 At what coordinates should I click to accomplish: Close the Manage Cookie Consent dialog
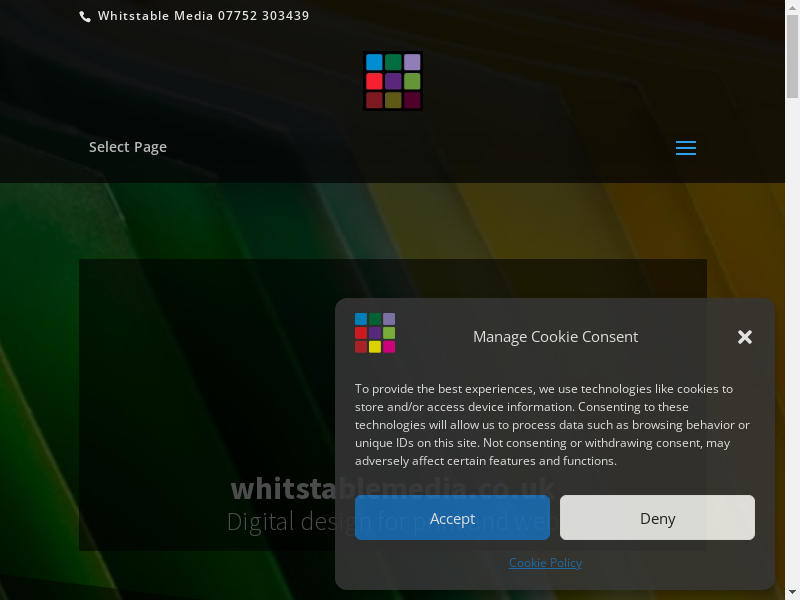coord(744,337)
